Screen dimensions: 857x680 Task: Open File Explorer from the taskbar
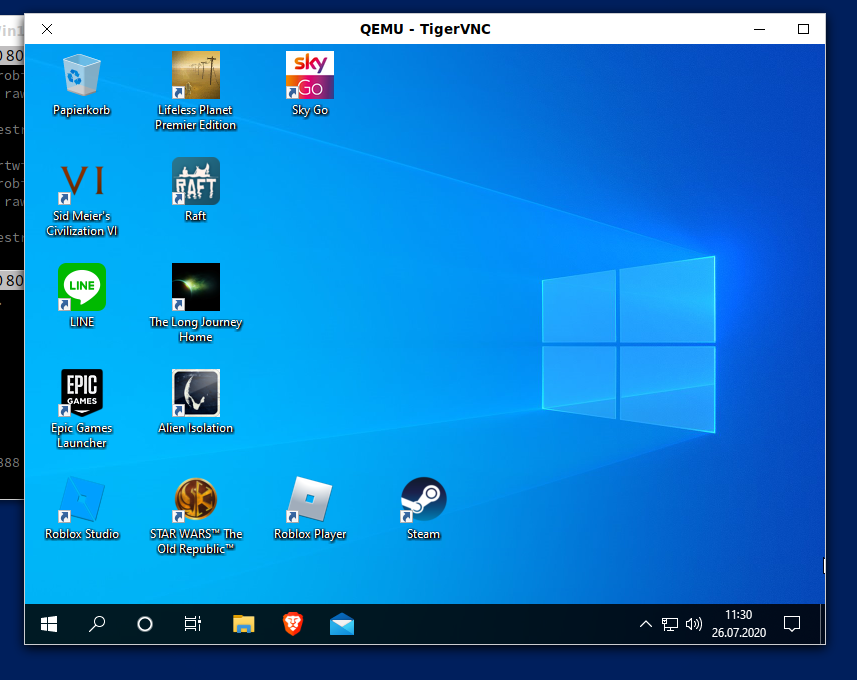[x=244, y=624]
